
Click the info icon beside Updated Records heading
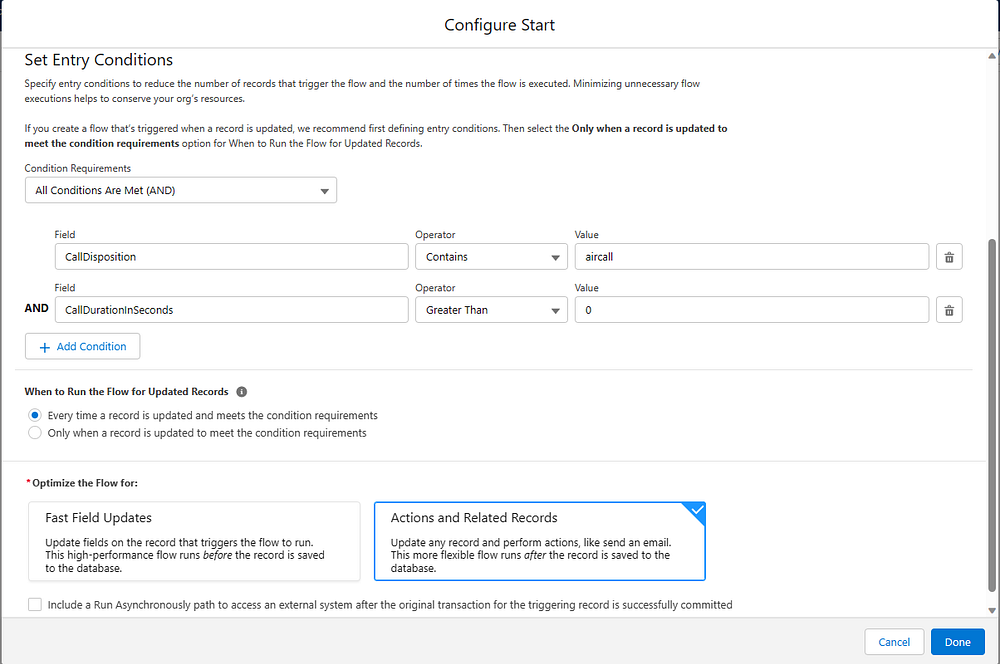pyautogui.click(x=242, y=392)
